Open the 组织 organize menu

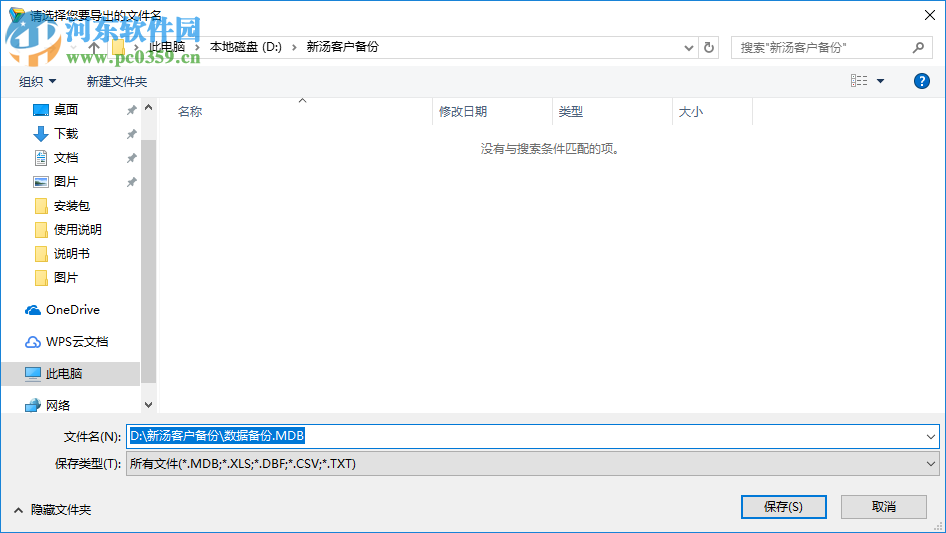pos(37,81)
